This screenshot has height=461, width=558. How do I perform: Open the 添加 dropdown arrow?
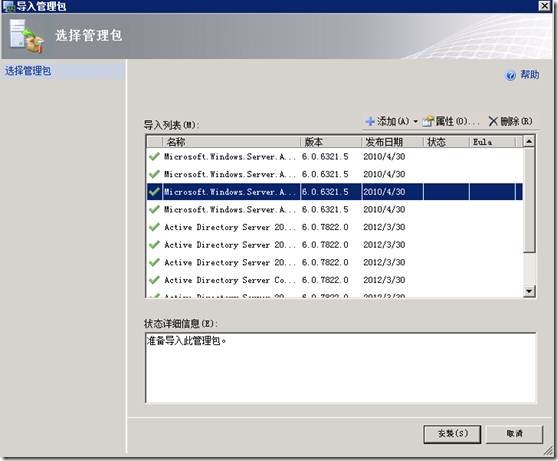pos(415,122)
